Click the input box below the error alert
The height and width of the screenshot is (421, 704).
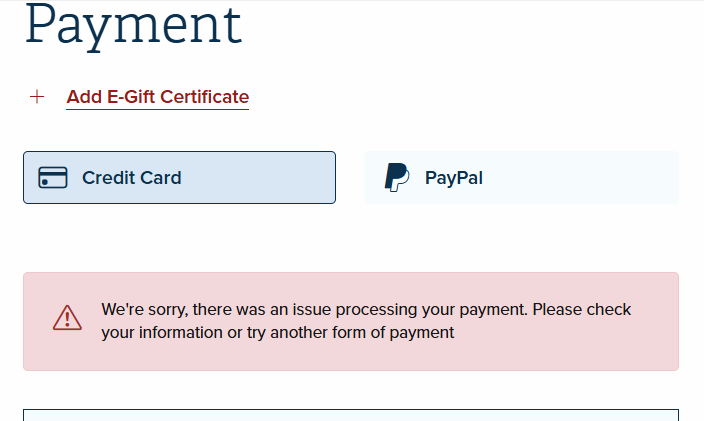351,415
